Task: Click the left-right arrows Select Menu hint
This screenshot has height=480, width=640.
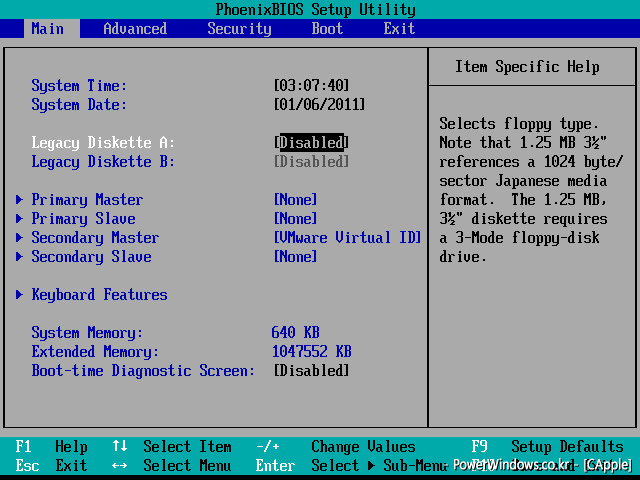Action: click(171, 465)
